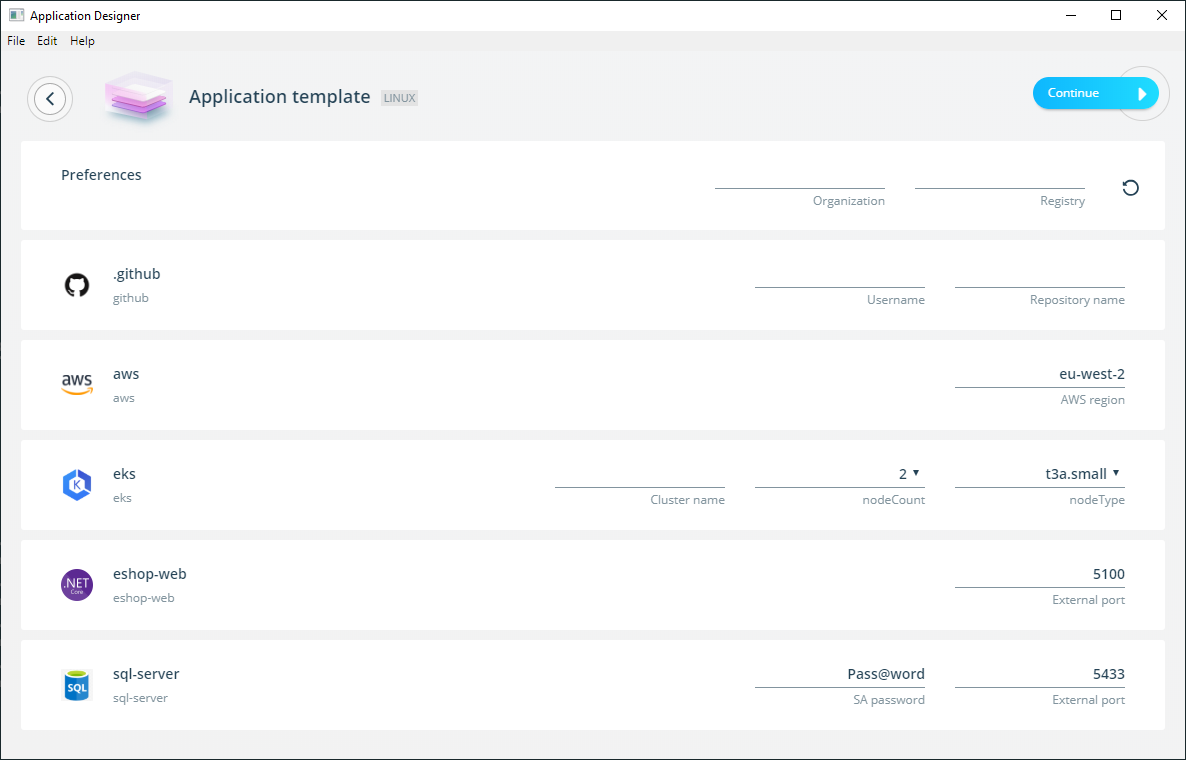Click the Application Designer title bar icon
This screenshot has width=1186, height=760.
16,15
